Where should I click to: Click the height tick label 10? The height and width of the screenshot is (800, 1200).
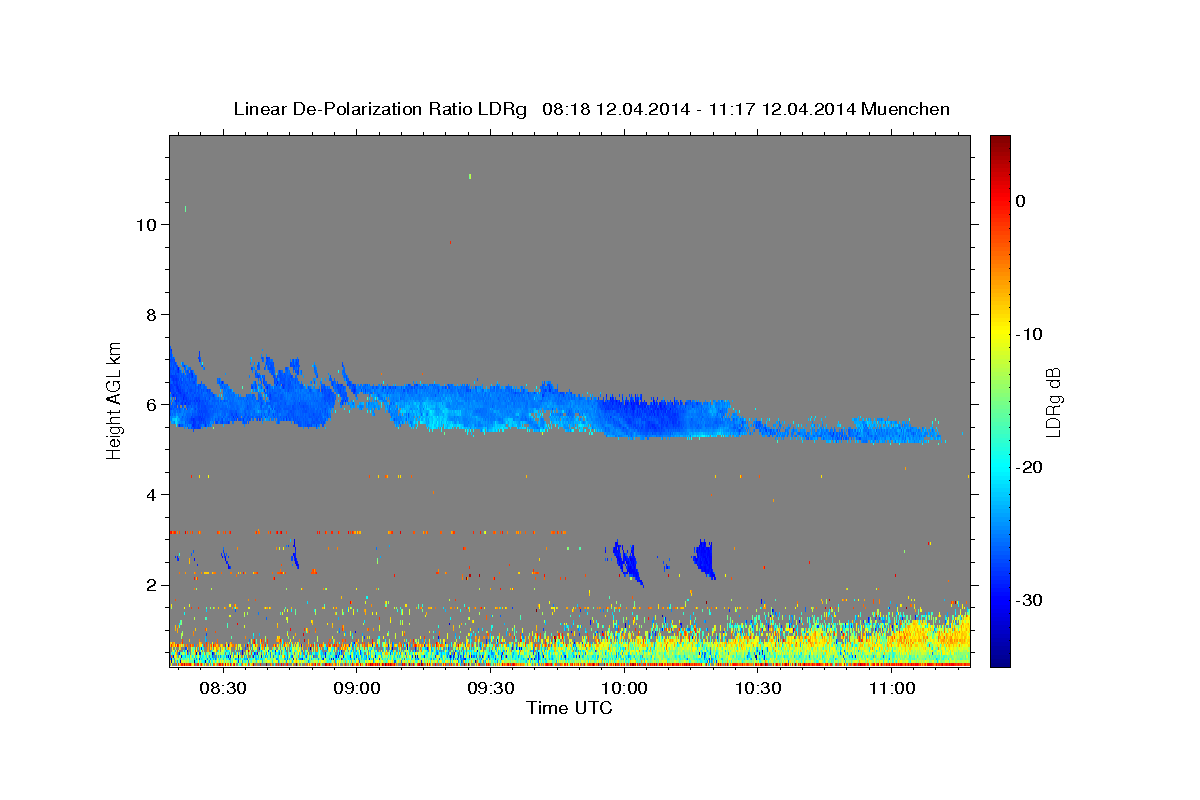point(145,225)
